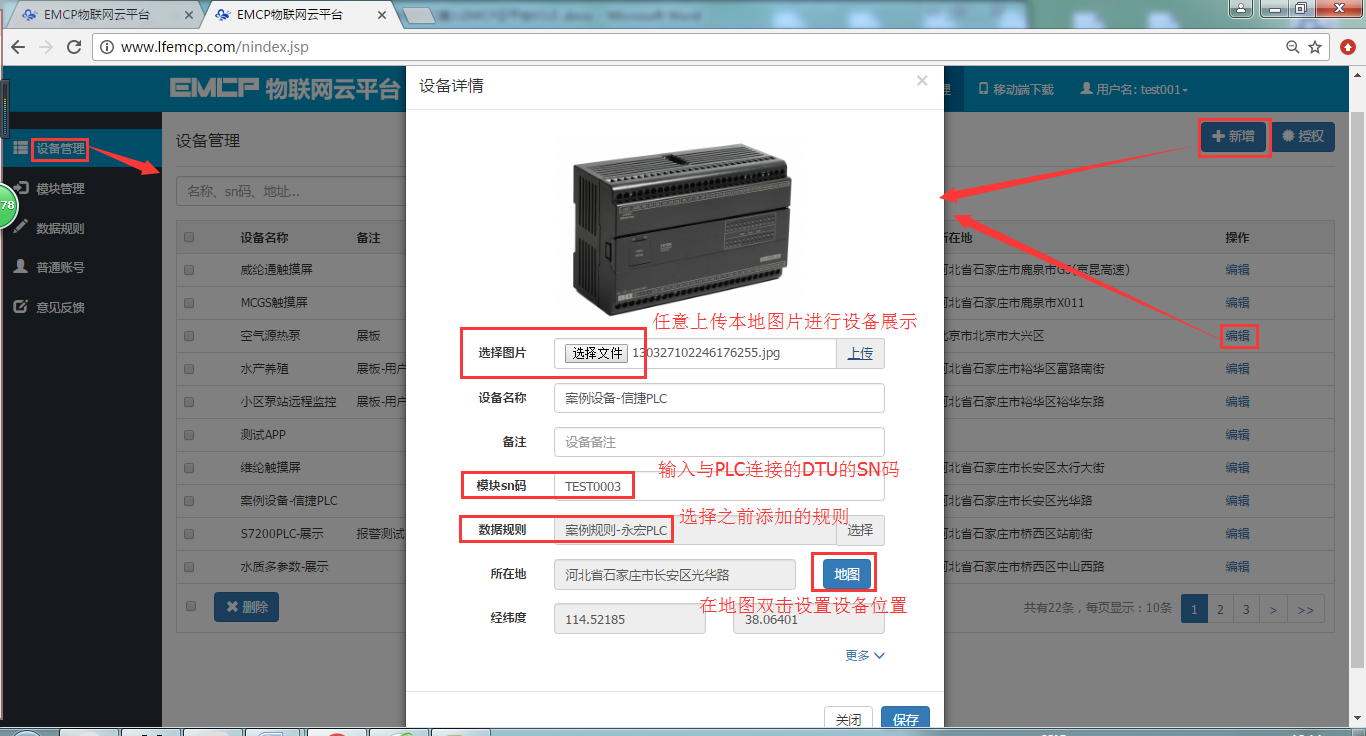Click 编辑 for the 水质多参数-展示 row
Screen dimensions: 1366x736
pos(1238,567)
